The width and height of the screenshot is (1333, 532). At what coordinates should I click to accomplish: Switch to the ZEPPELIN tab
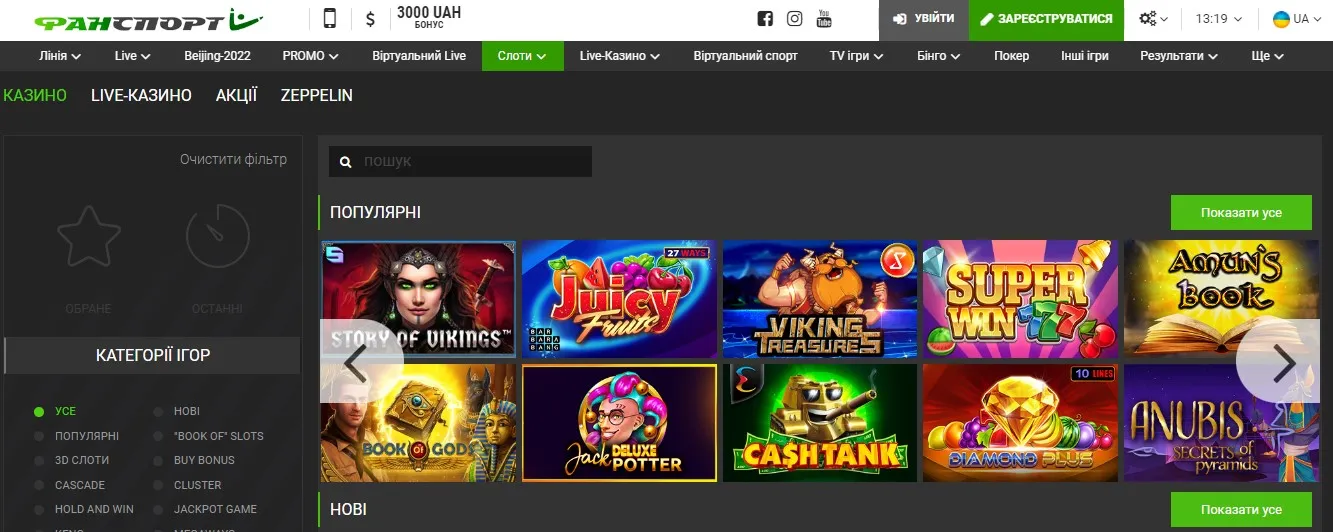coord(317,96)
